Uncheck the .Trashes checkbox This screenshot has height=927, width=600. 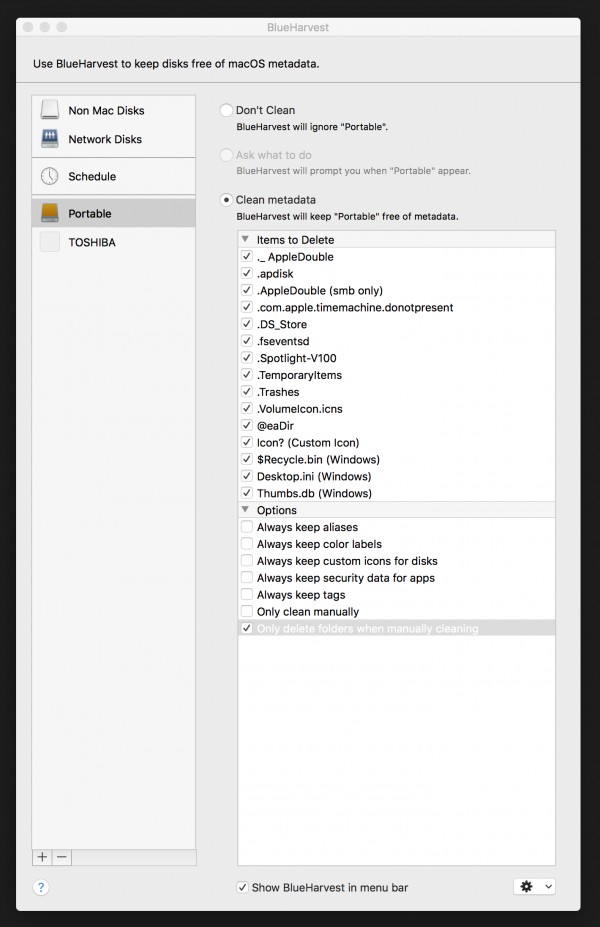247,391
